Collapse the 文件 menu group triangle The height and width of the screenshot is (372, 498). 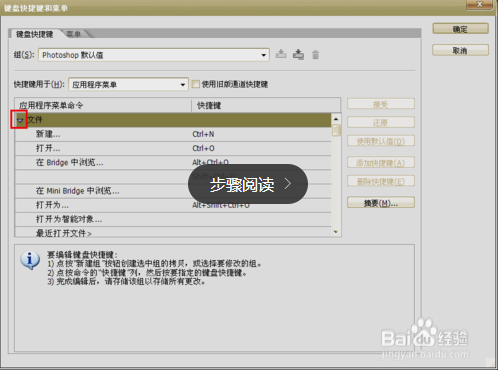coord(20,120)
